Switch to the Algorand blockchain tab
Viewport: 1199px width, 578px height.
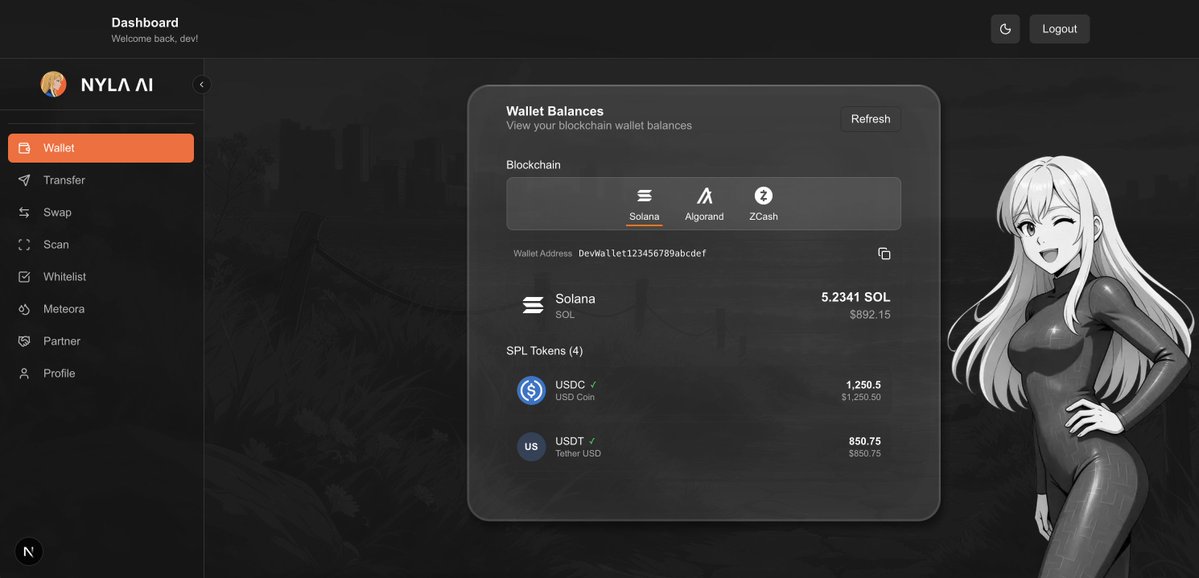coord(704,205)
